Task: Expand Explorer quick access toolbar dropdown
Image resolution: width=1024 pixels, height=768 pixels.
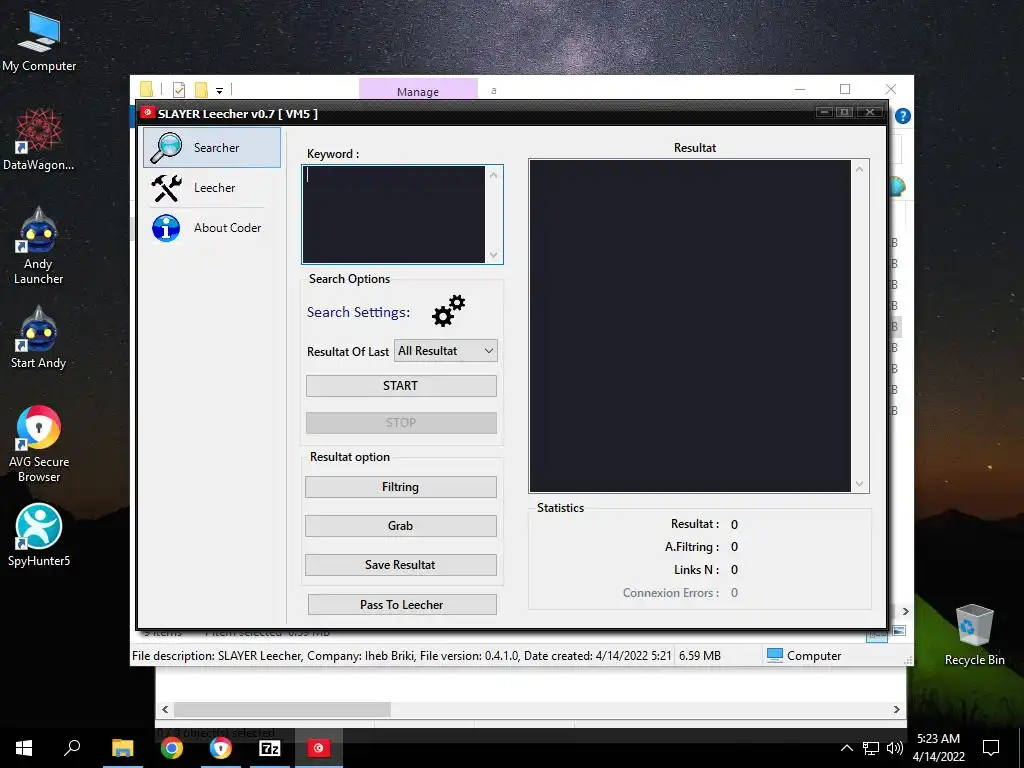Action: click(x=219, y=90)
